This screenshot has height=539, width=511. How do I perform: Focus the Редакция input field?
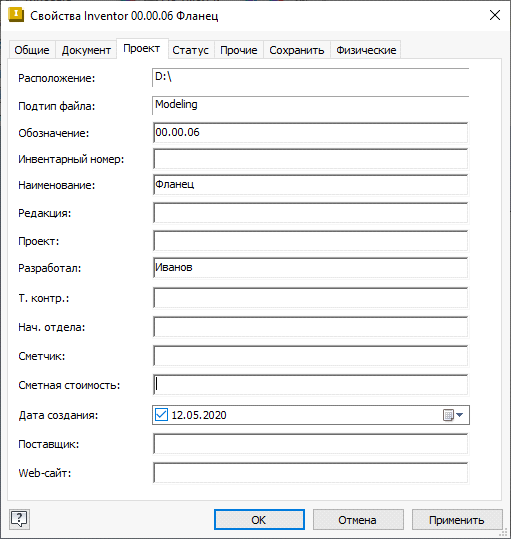pos(310,213)
